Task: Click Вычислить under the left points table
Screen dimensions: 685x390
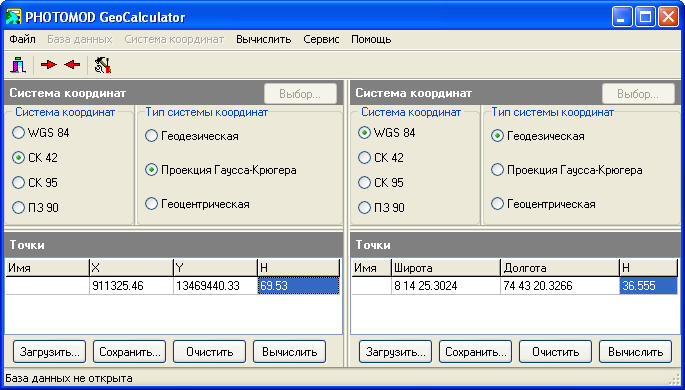Action: 289,352
